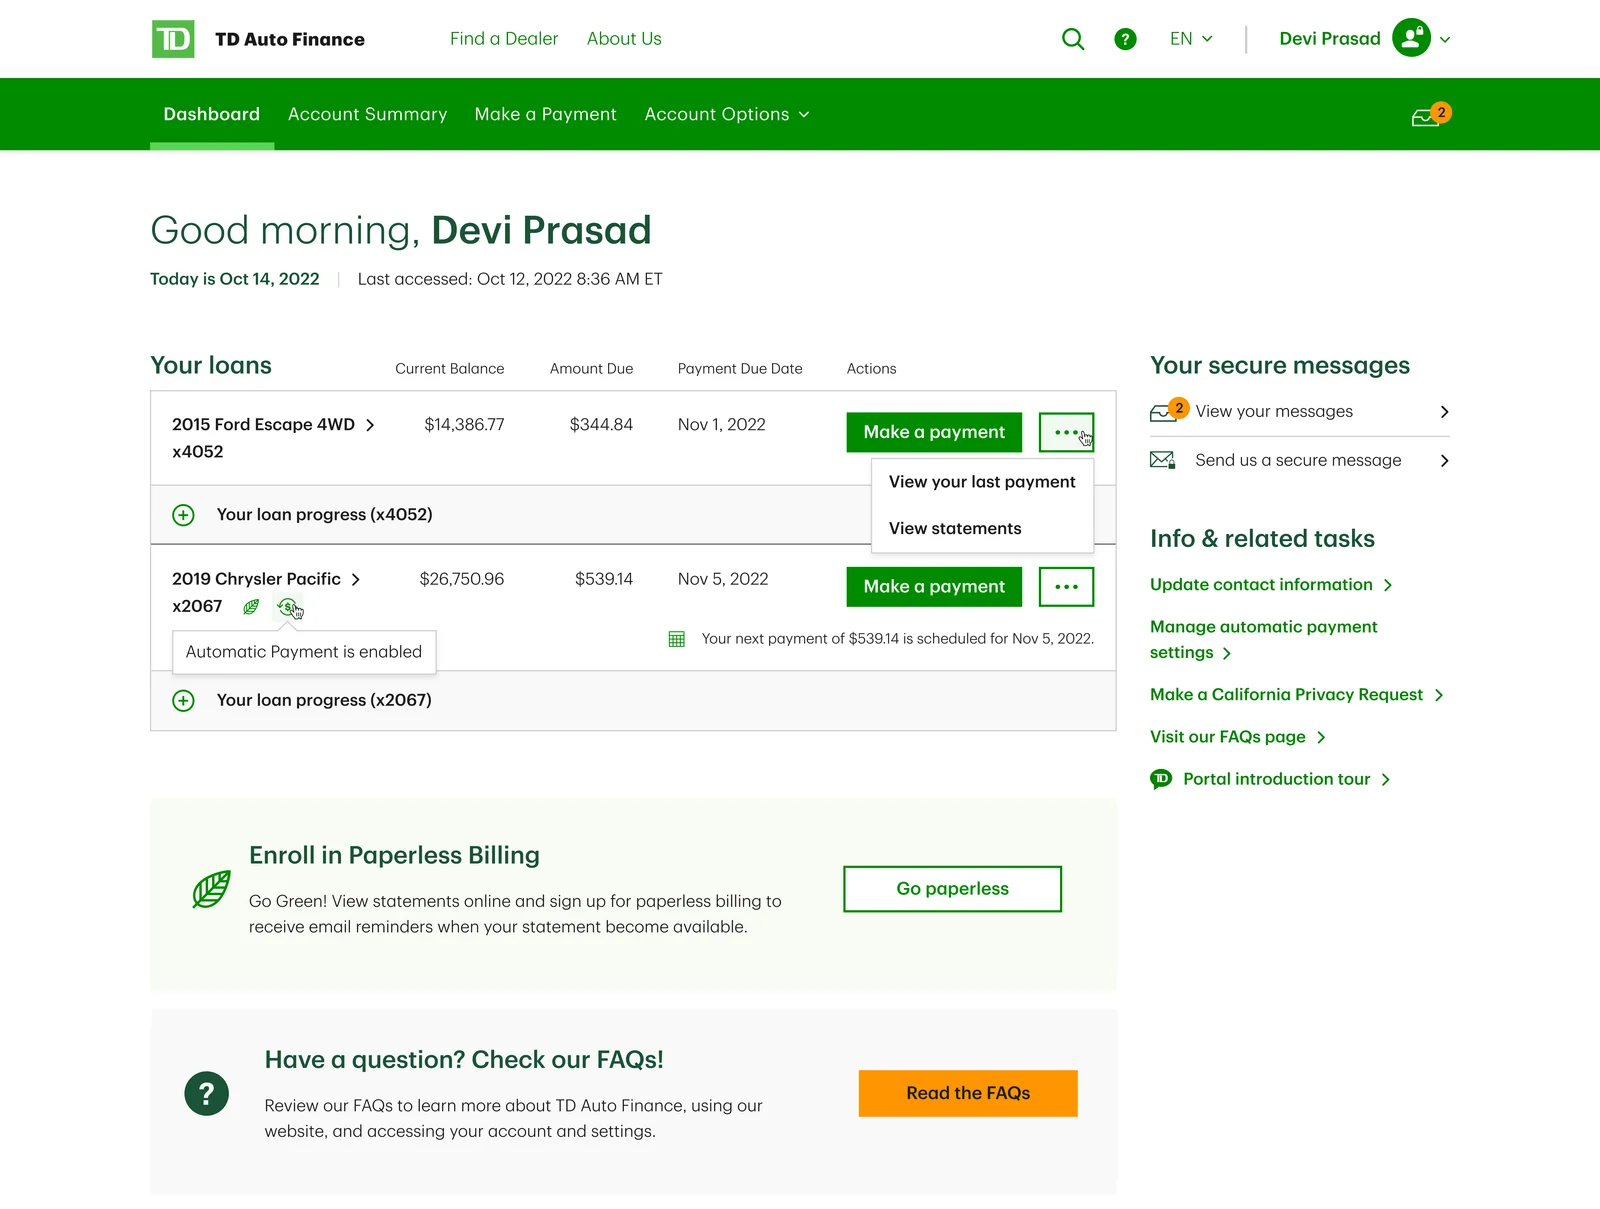
Task: Click the Read the FAQs button
Action: click(x=968, y=1094)
